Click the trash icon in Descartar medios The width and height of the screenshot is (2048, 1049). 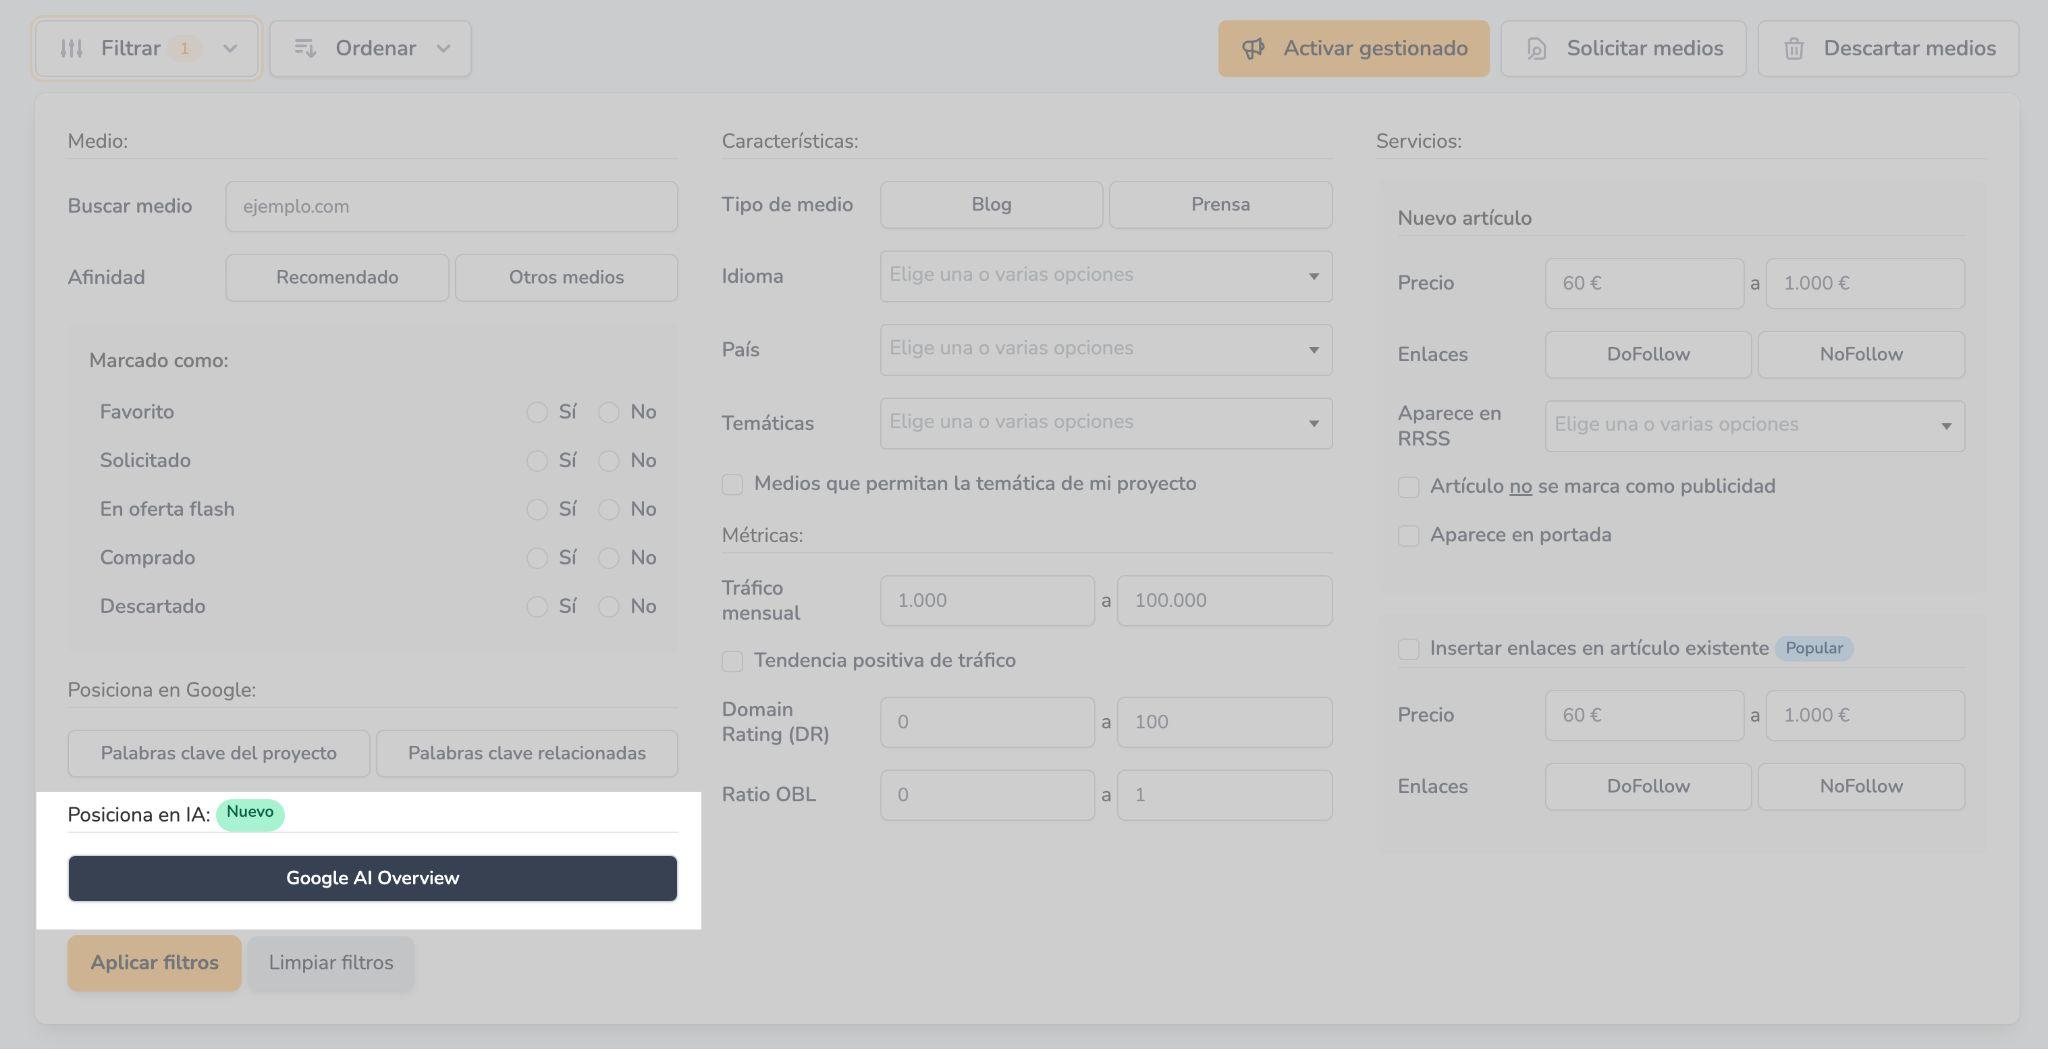point(1794,49)
